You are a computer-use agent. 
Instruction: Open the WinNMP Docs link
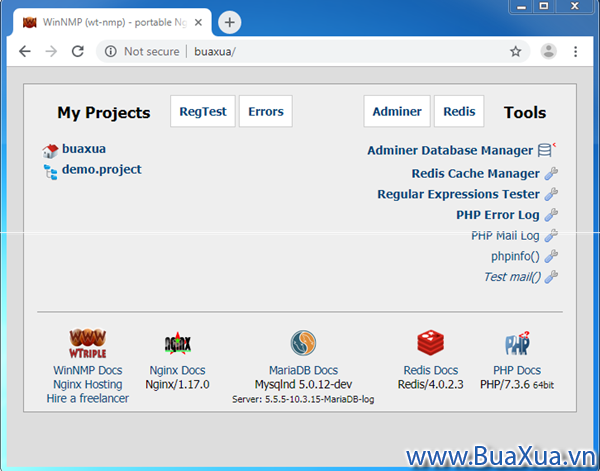pos(88,370)
